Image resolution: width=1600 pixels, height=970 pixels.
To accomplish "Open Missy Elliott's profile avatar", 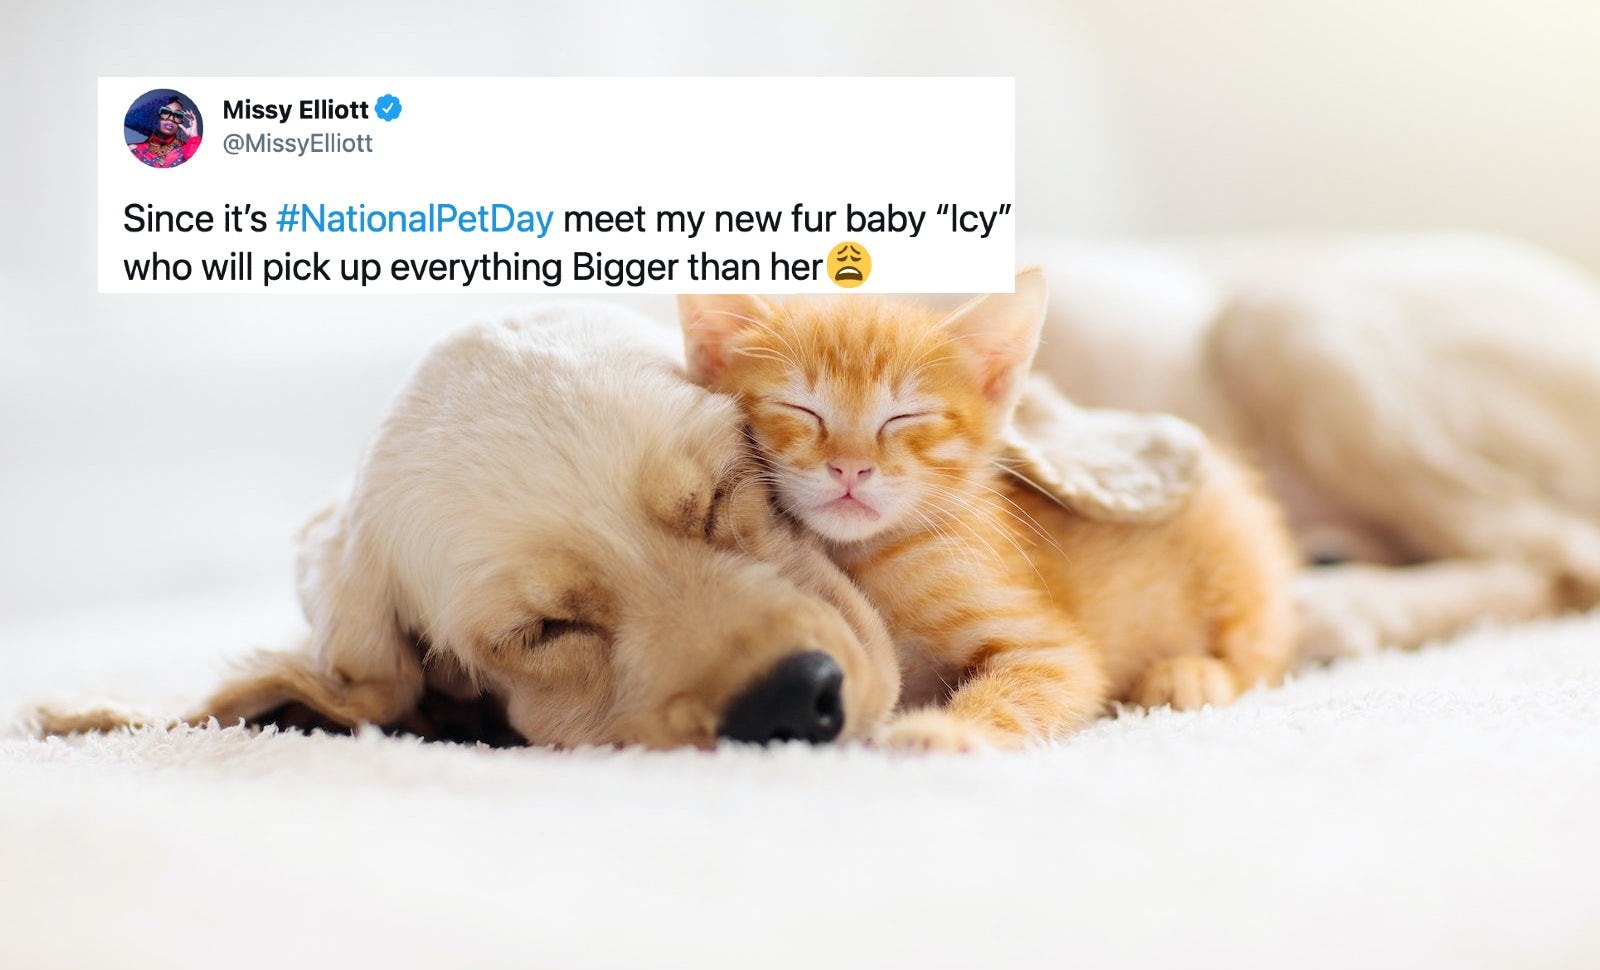I will tap(163, 128).
